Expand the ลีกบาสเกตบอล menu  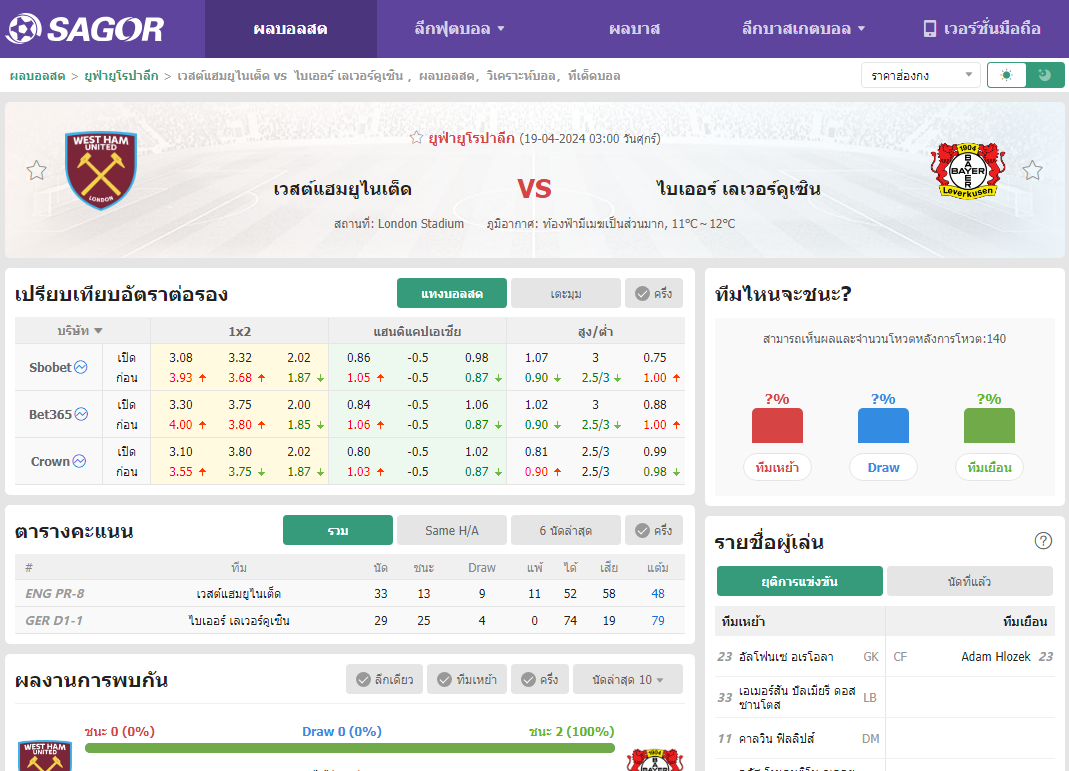803,29
